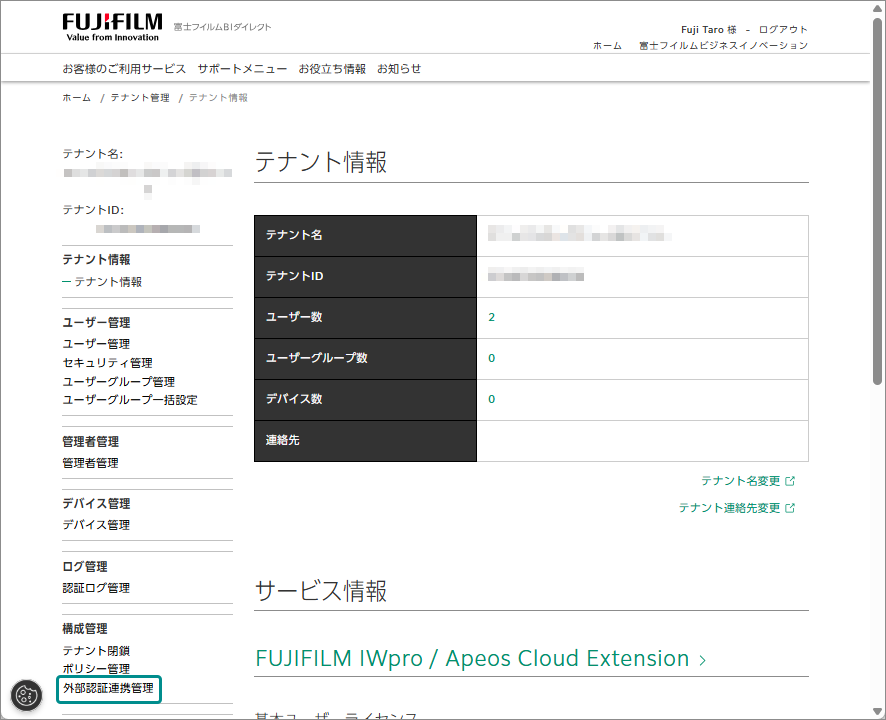Click the ユーザー数 value 2
This screenshot has height=720, width=886.
(492, 318)
